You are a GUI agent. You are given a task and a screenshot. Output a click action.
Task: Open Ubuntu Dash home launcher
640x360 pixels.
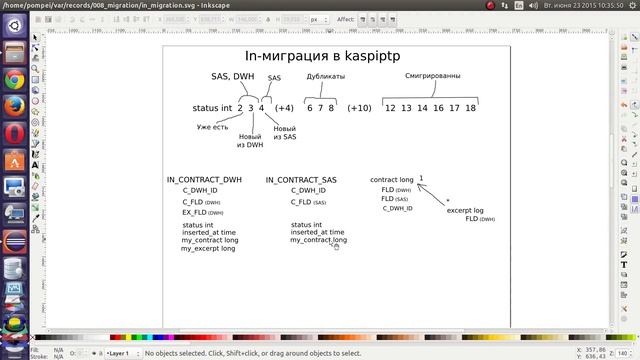(x=15, y=26)
